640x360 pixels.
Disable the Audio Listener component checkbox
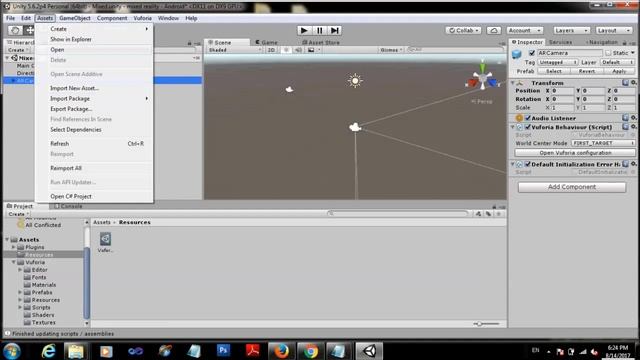[x=528, y=118]
